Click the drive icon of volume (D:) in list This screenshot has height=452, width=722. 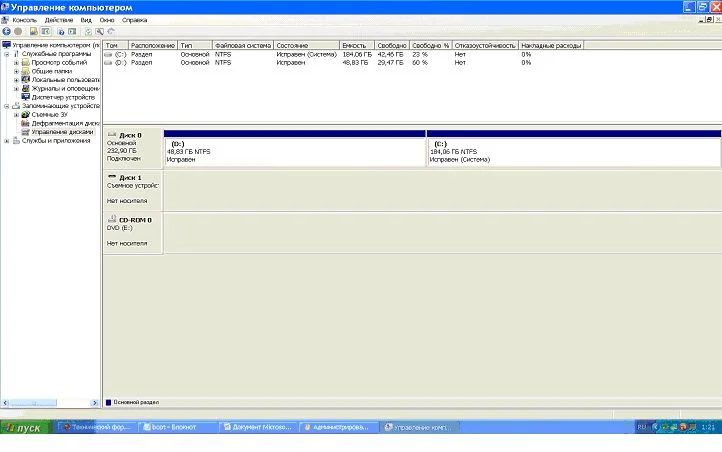click(x=109, y=63)
